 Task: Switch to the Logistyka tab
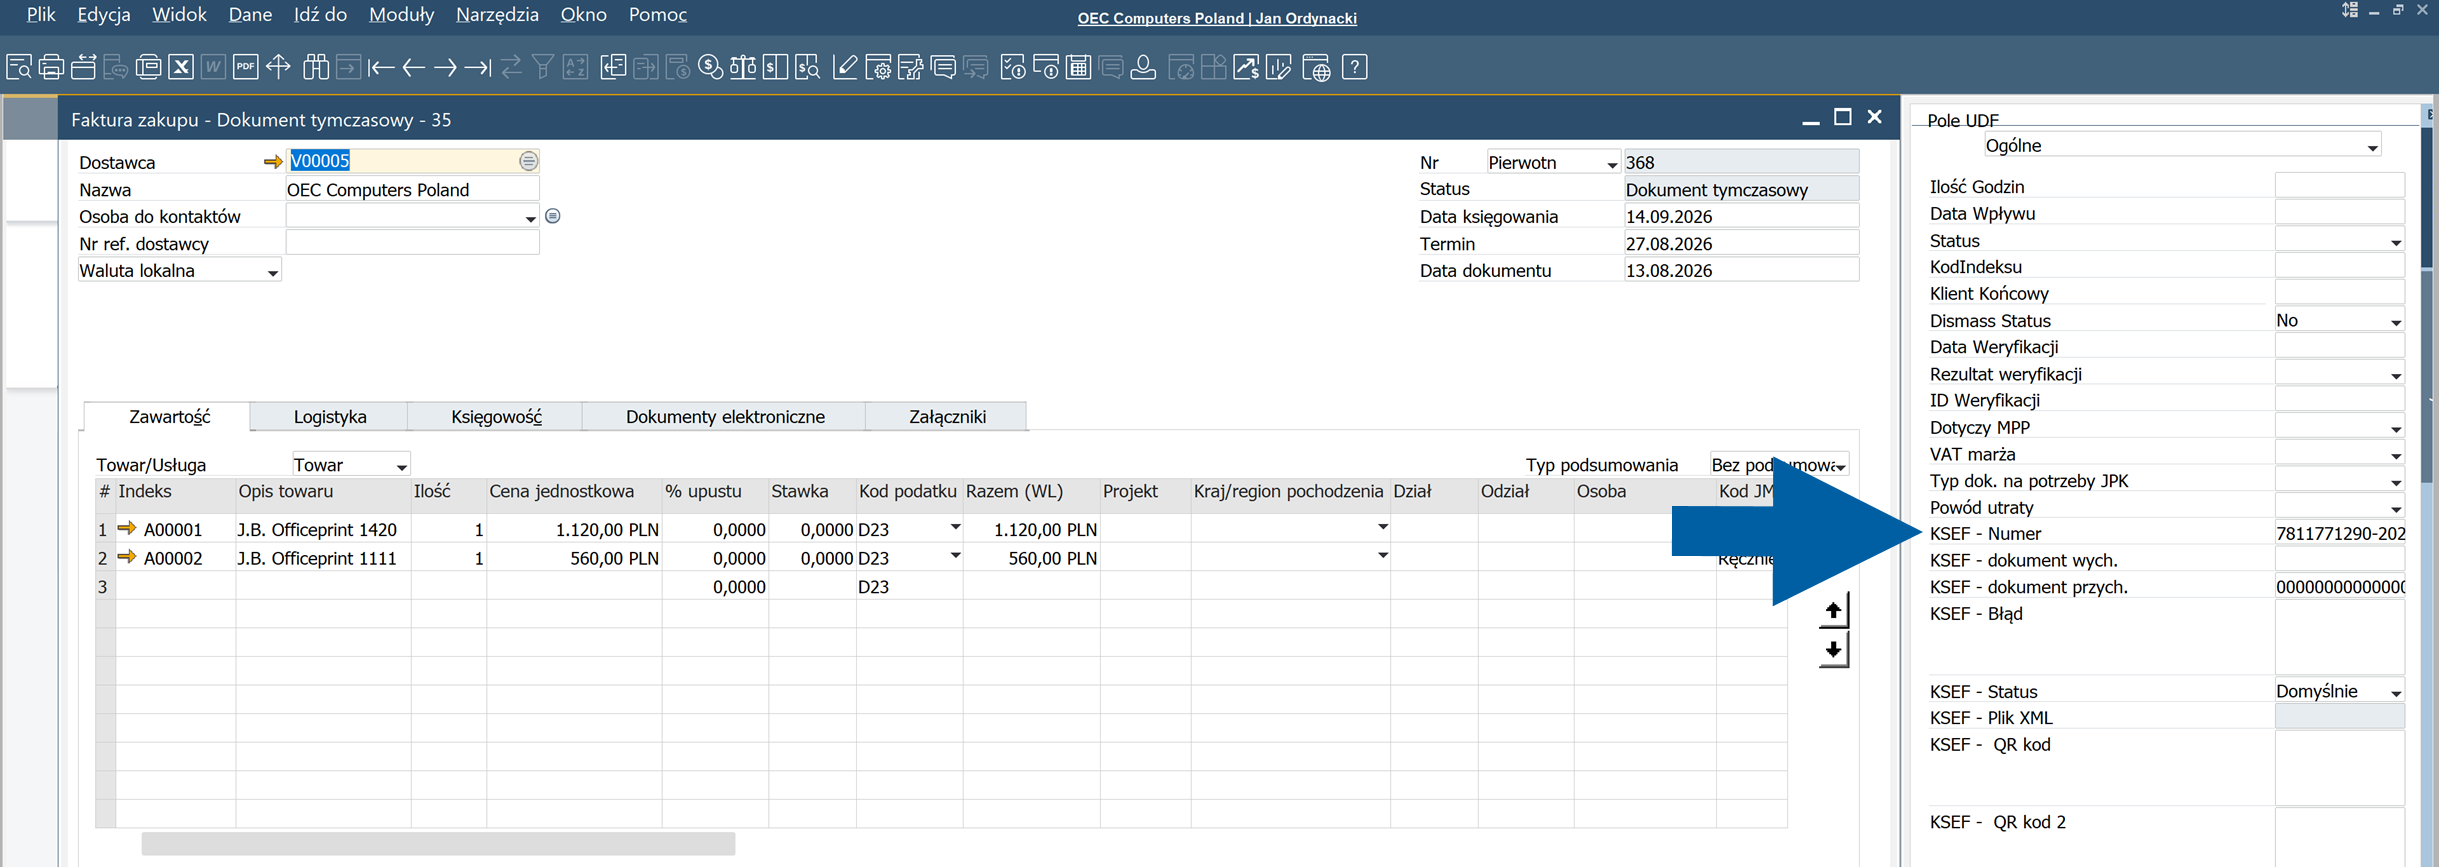point(330,417)
